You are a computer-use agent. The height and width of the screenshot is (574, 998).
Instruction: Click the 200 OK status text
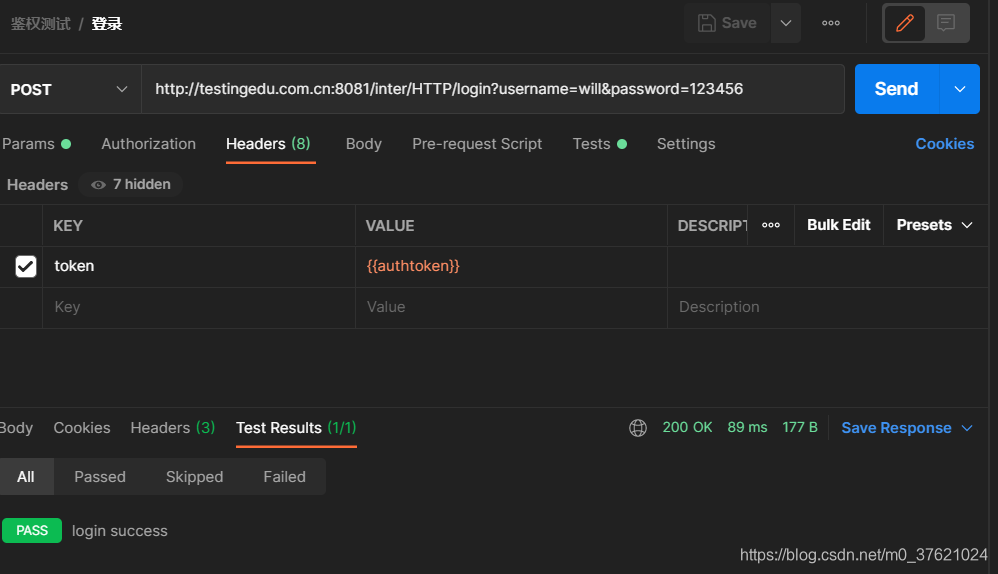point(687,427)
